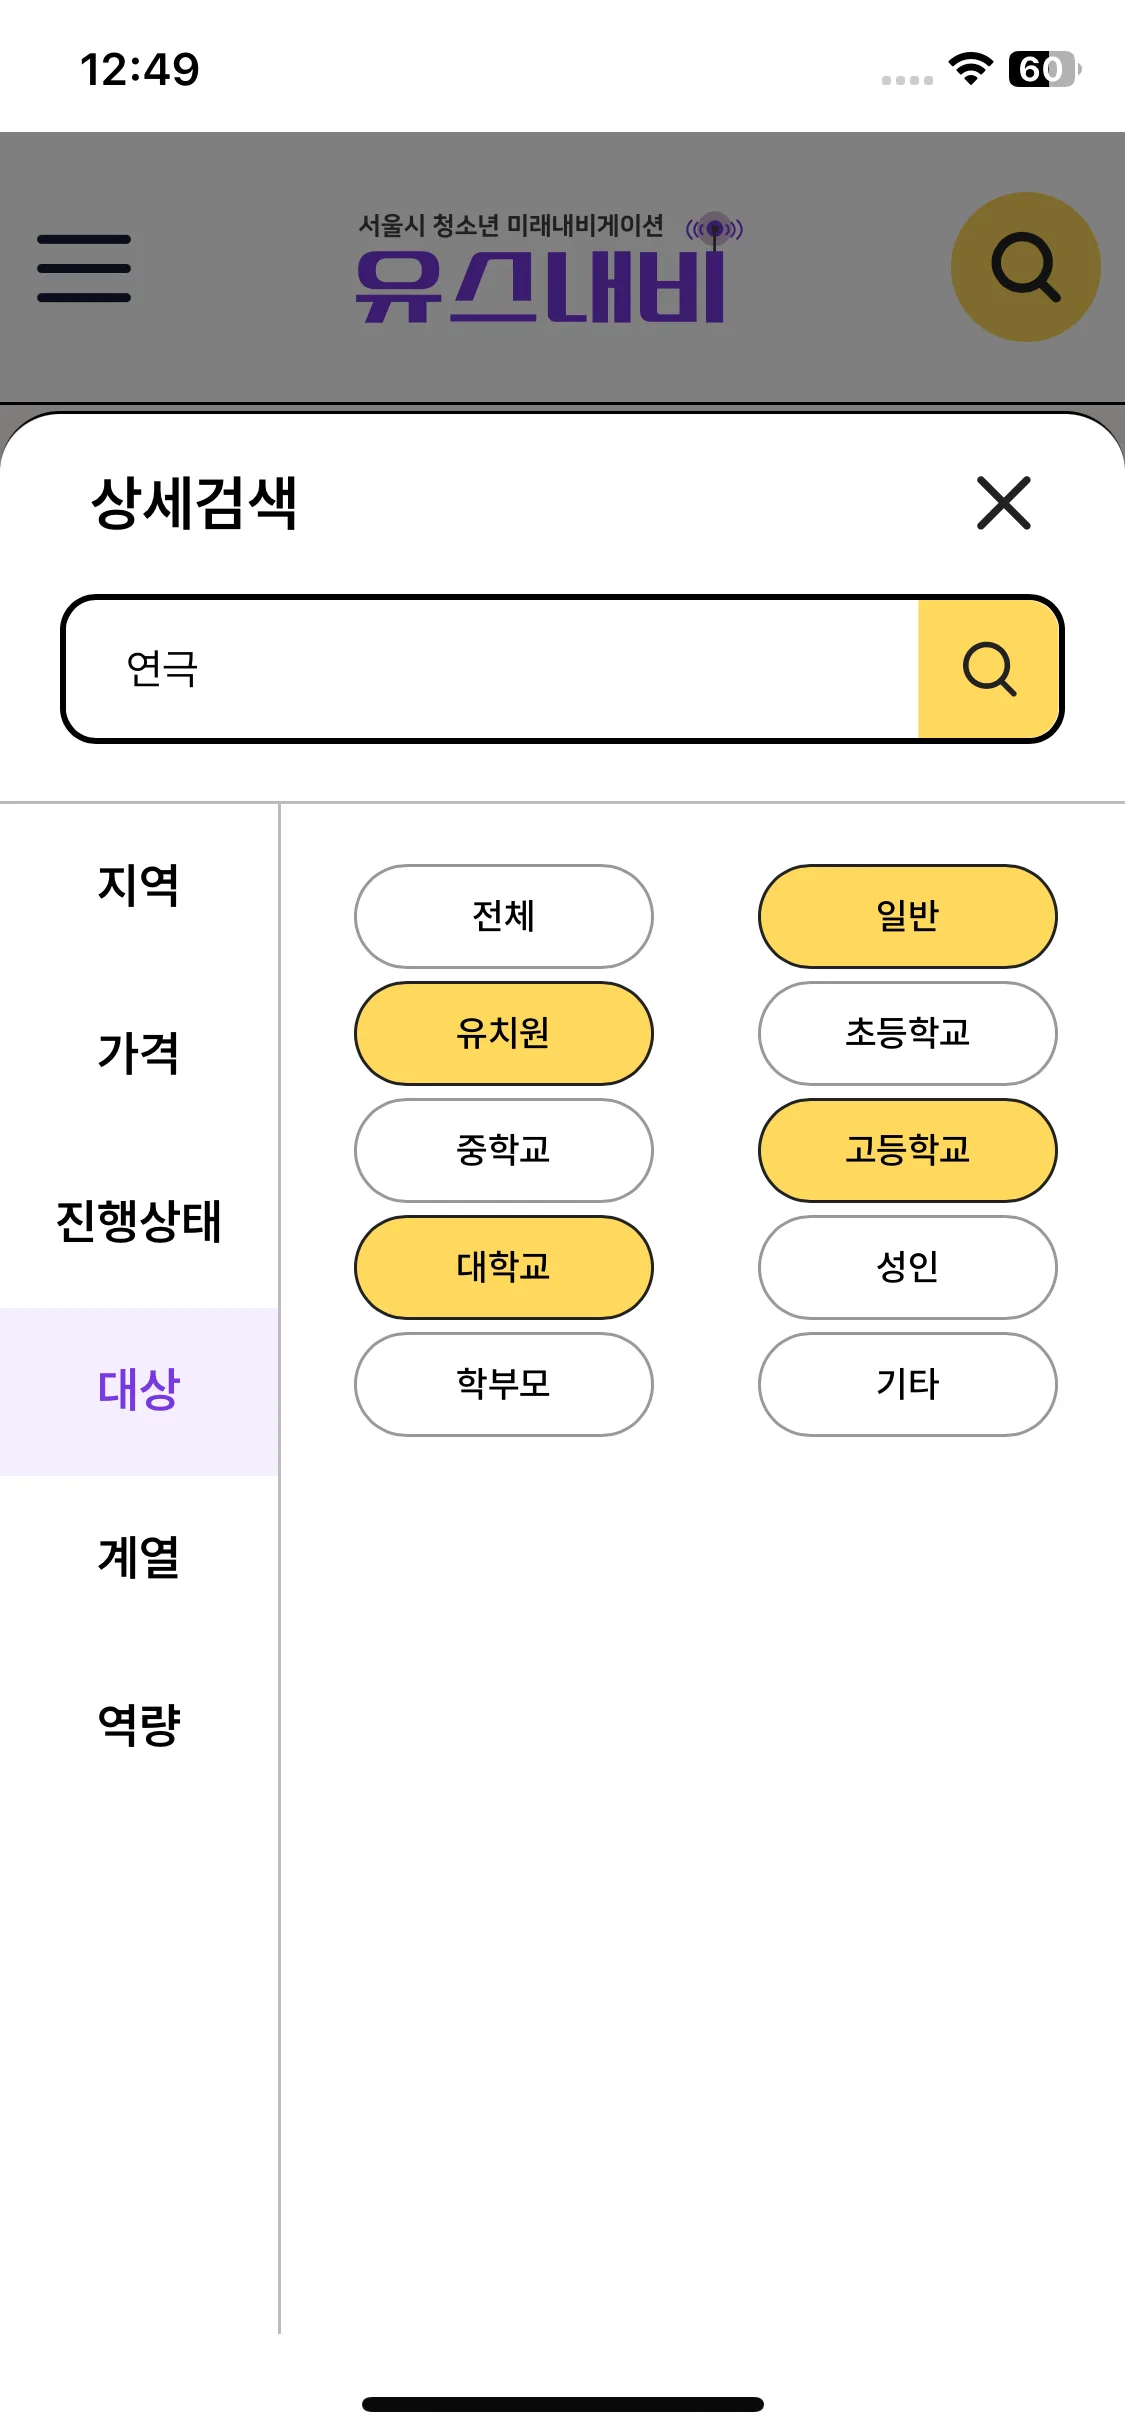Select the 학부모 chip
Viewport: 1125px width, 2436px height.
504,1384
